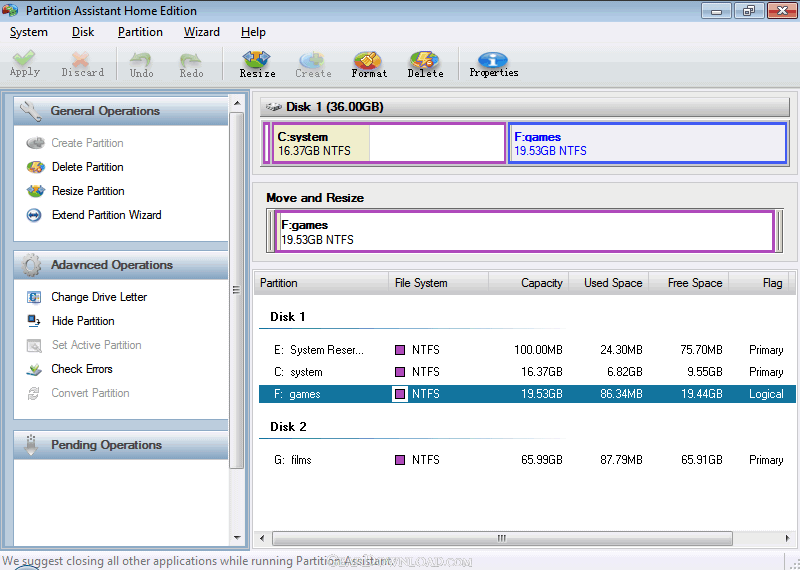Click the F:games bar in Move and Resize
The image size is (800, 570).
(525, 232)
